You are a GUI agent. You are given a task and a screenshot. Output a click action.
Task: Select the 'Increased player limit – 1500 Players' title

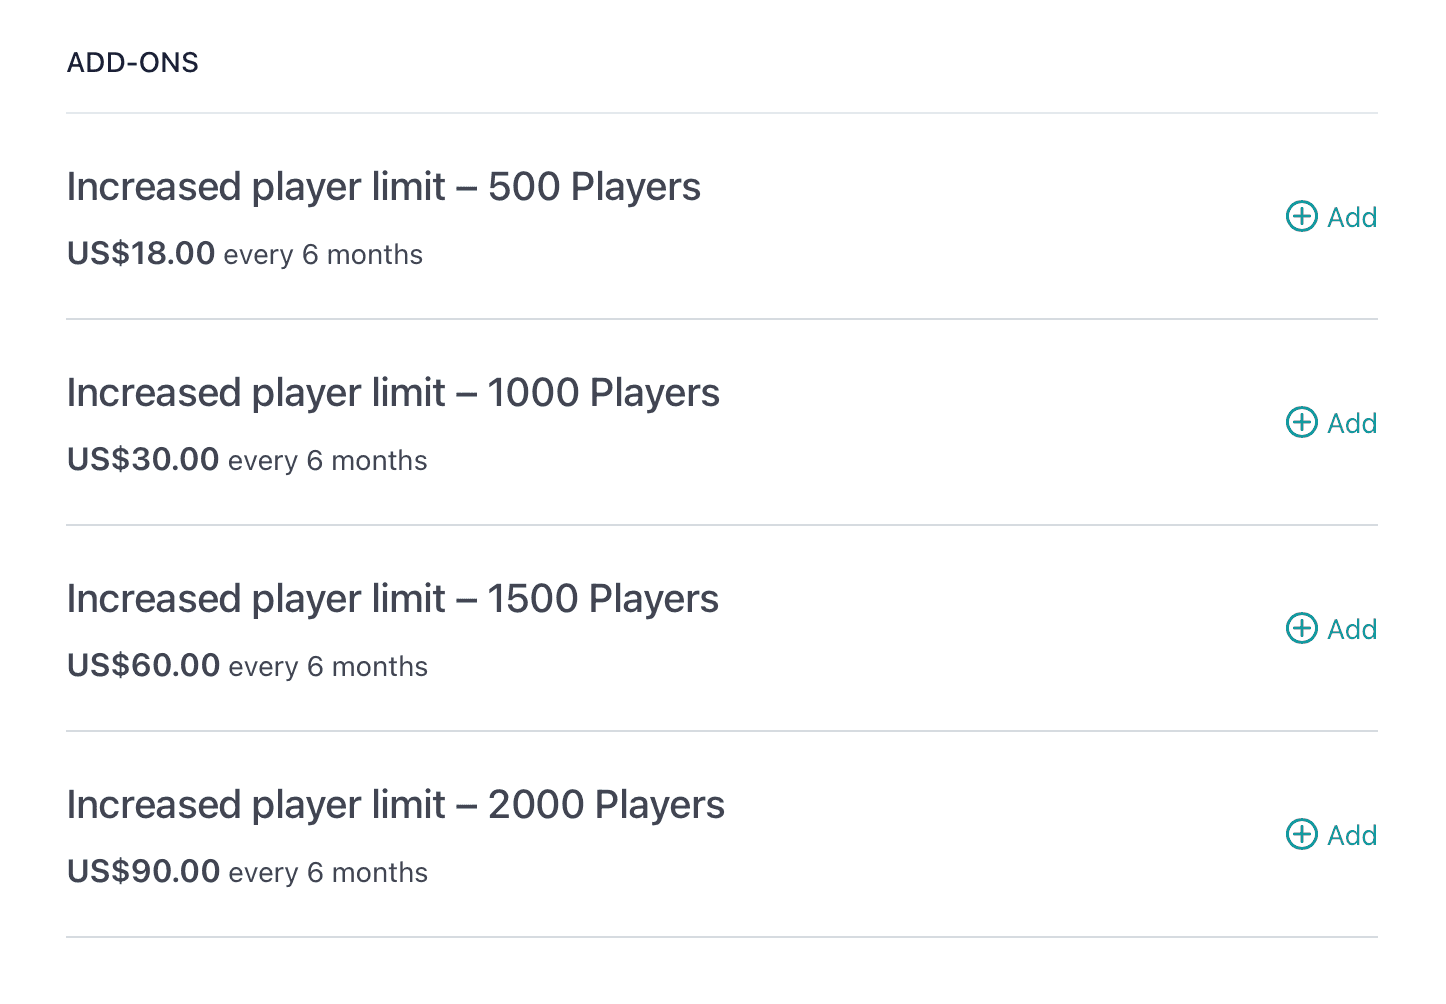point(392,599)
